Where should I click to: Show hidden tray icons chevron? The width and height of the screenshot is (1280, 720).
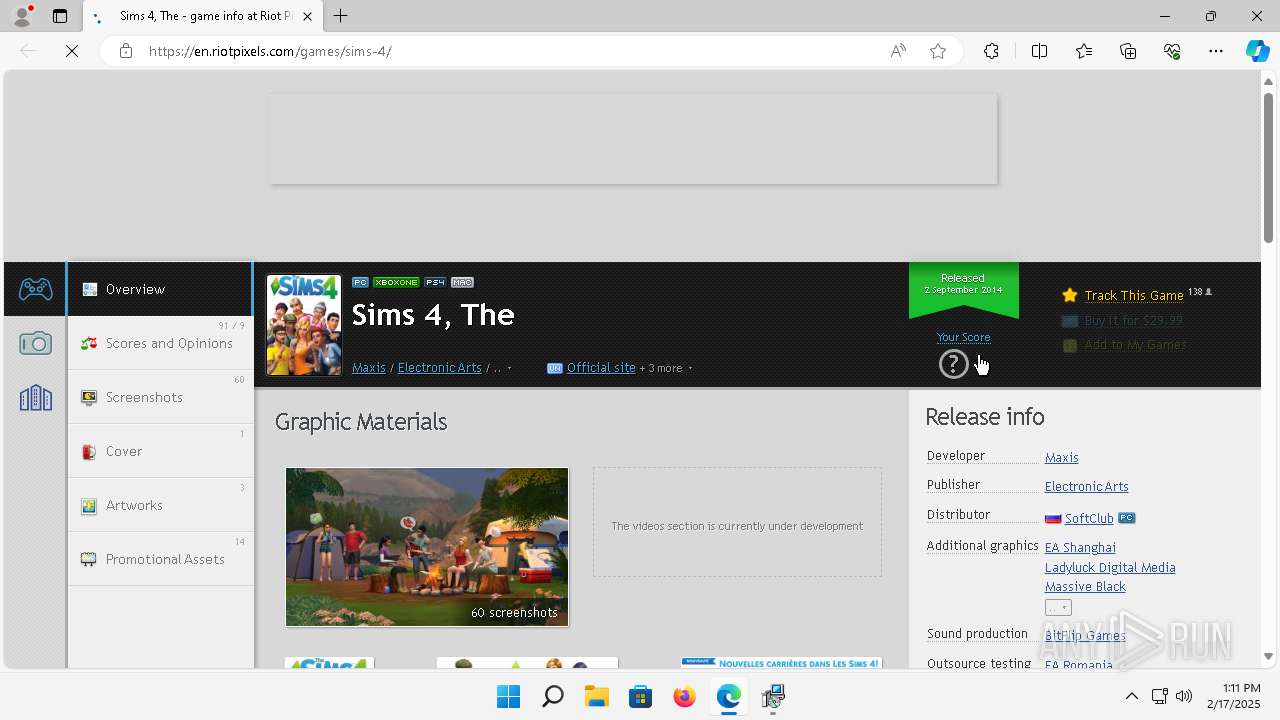pos(1131,696)
